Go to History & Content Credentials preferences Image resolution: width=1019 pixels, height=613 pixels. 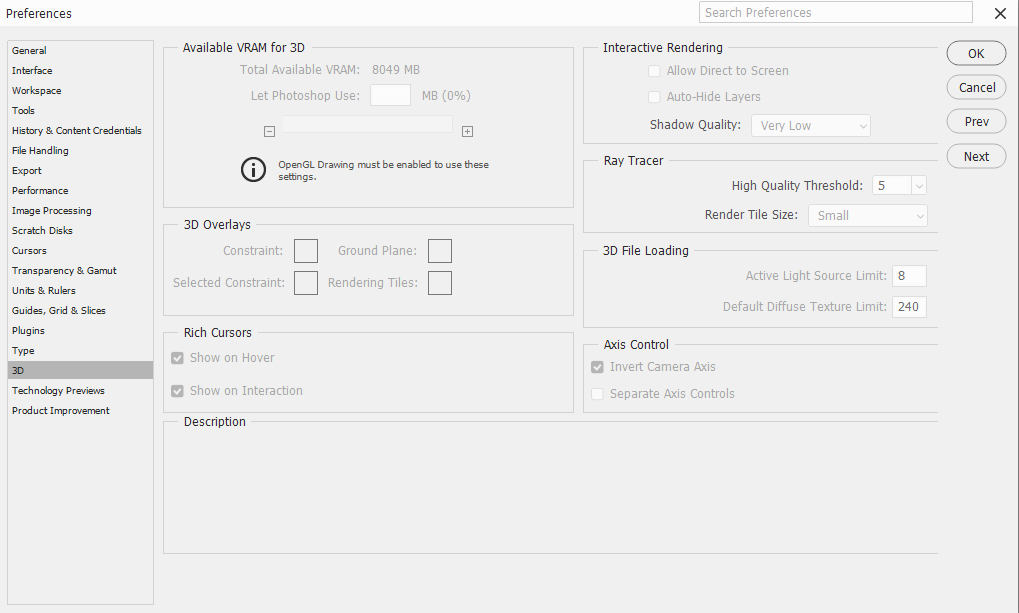tap(81, 131)
